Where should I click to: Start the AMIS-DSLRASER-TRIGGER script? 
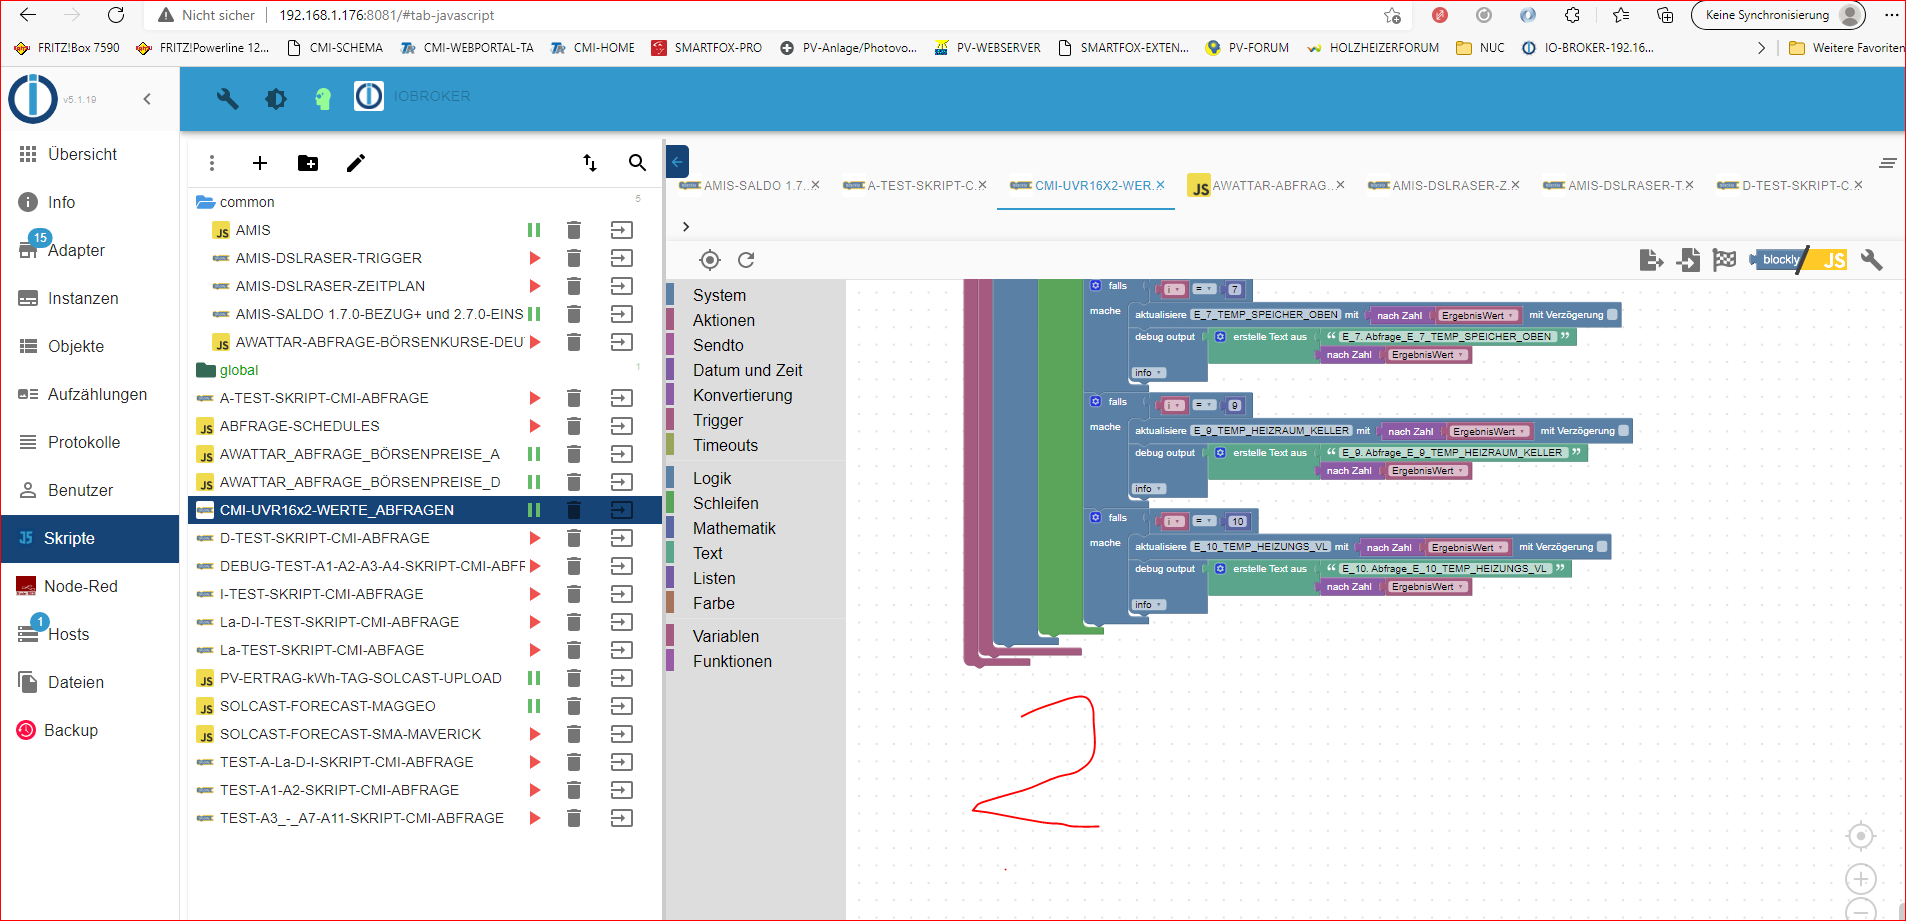click(x=535, y=258)
